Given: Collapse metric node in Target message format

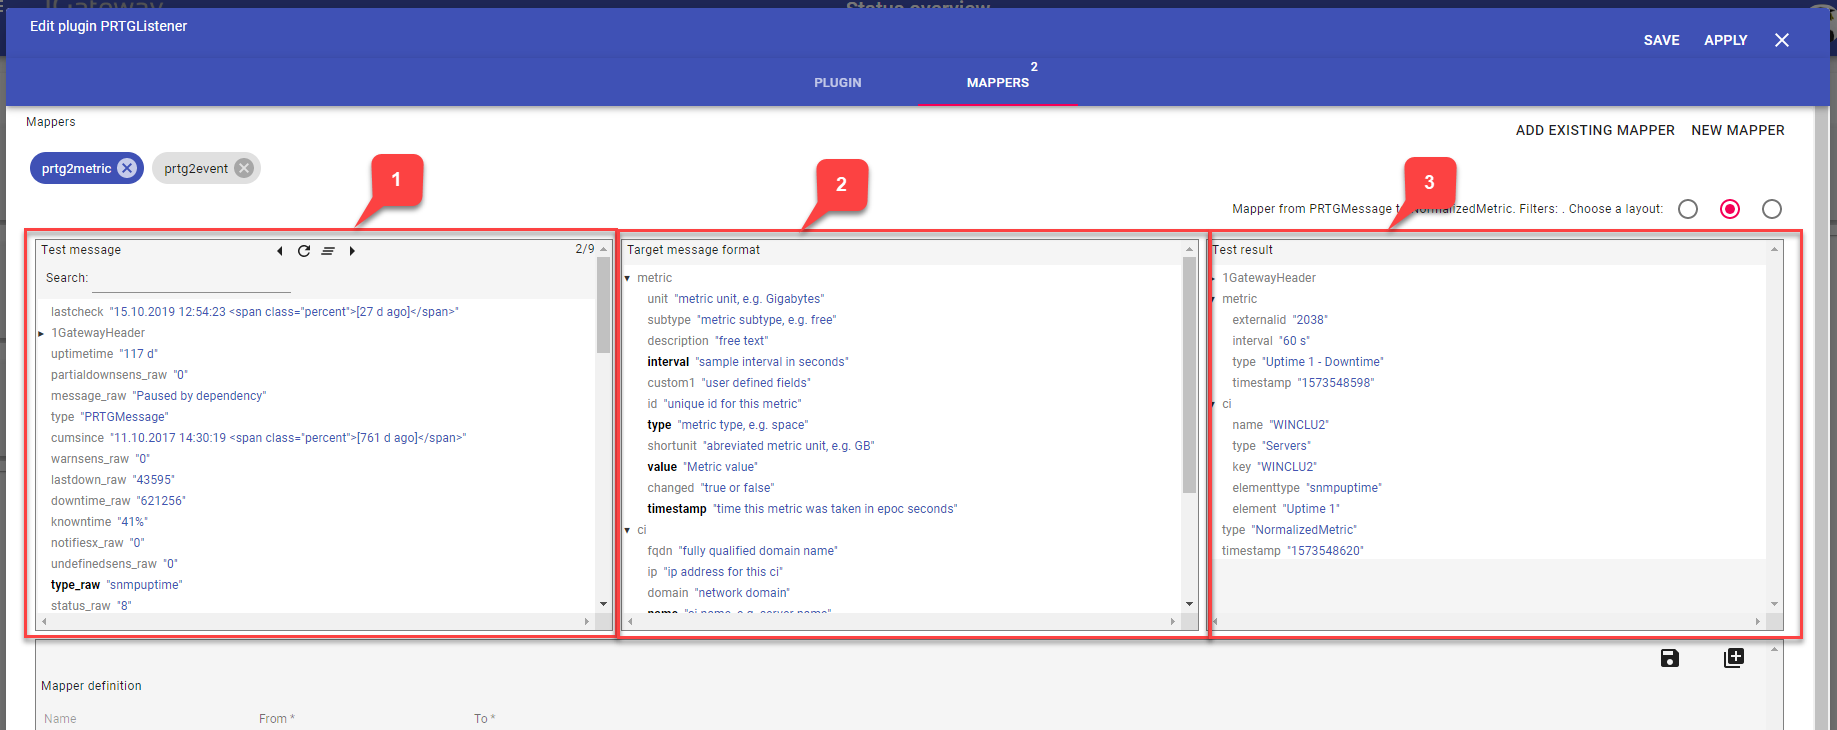Looking at the screenshot, I should click(628, 278).
